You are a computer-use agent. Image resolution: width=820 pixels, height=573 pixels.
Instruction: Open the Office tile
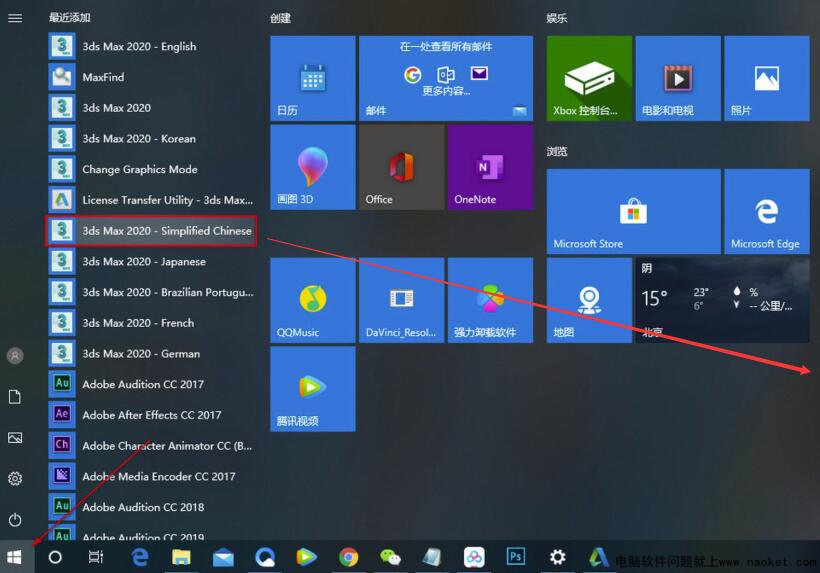(x=402, y=167)
